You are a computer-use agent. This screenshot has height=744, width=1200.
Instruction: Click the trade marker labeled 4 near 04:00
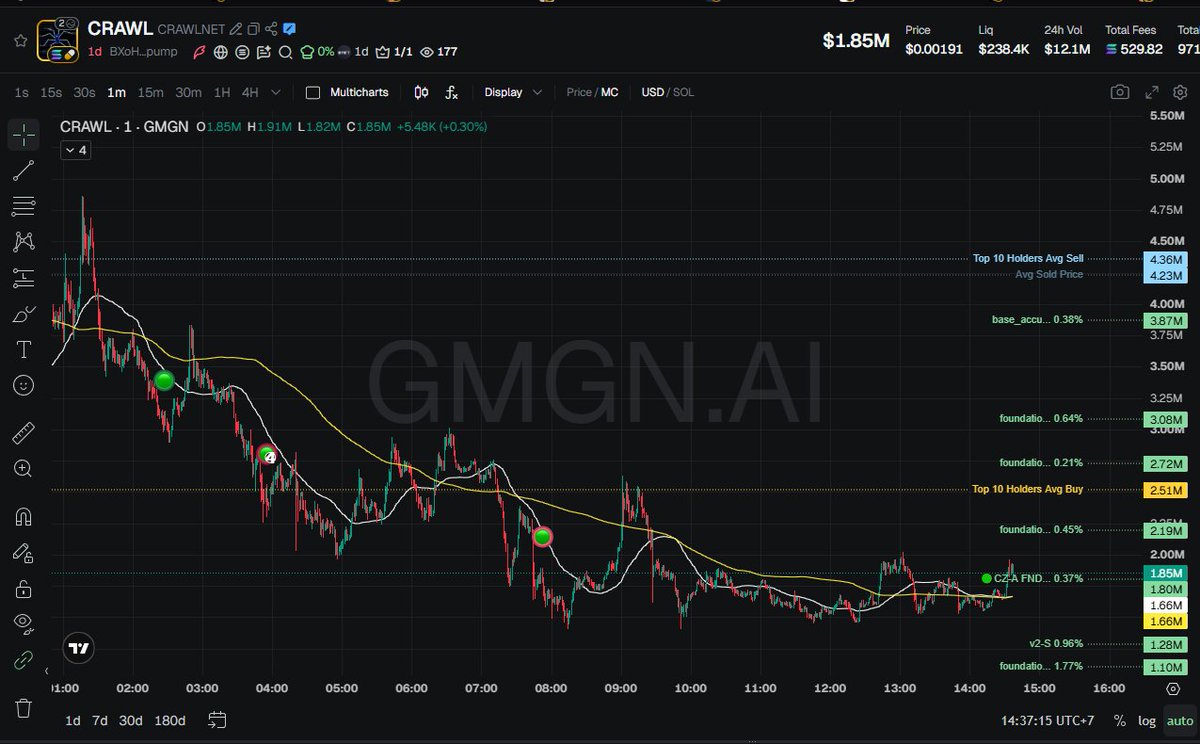[x=267, y=455]
